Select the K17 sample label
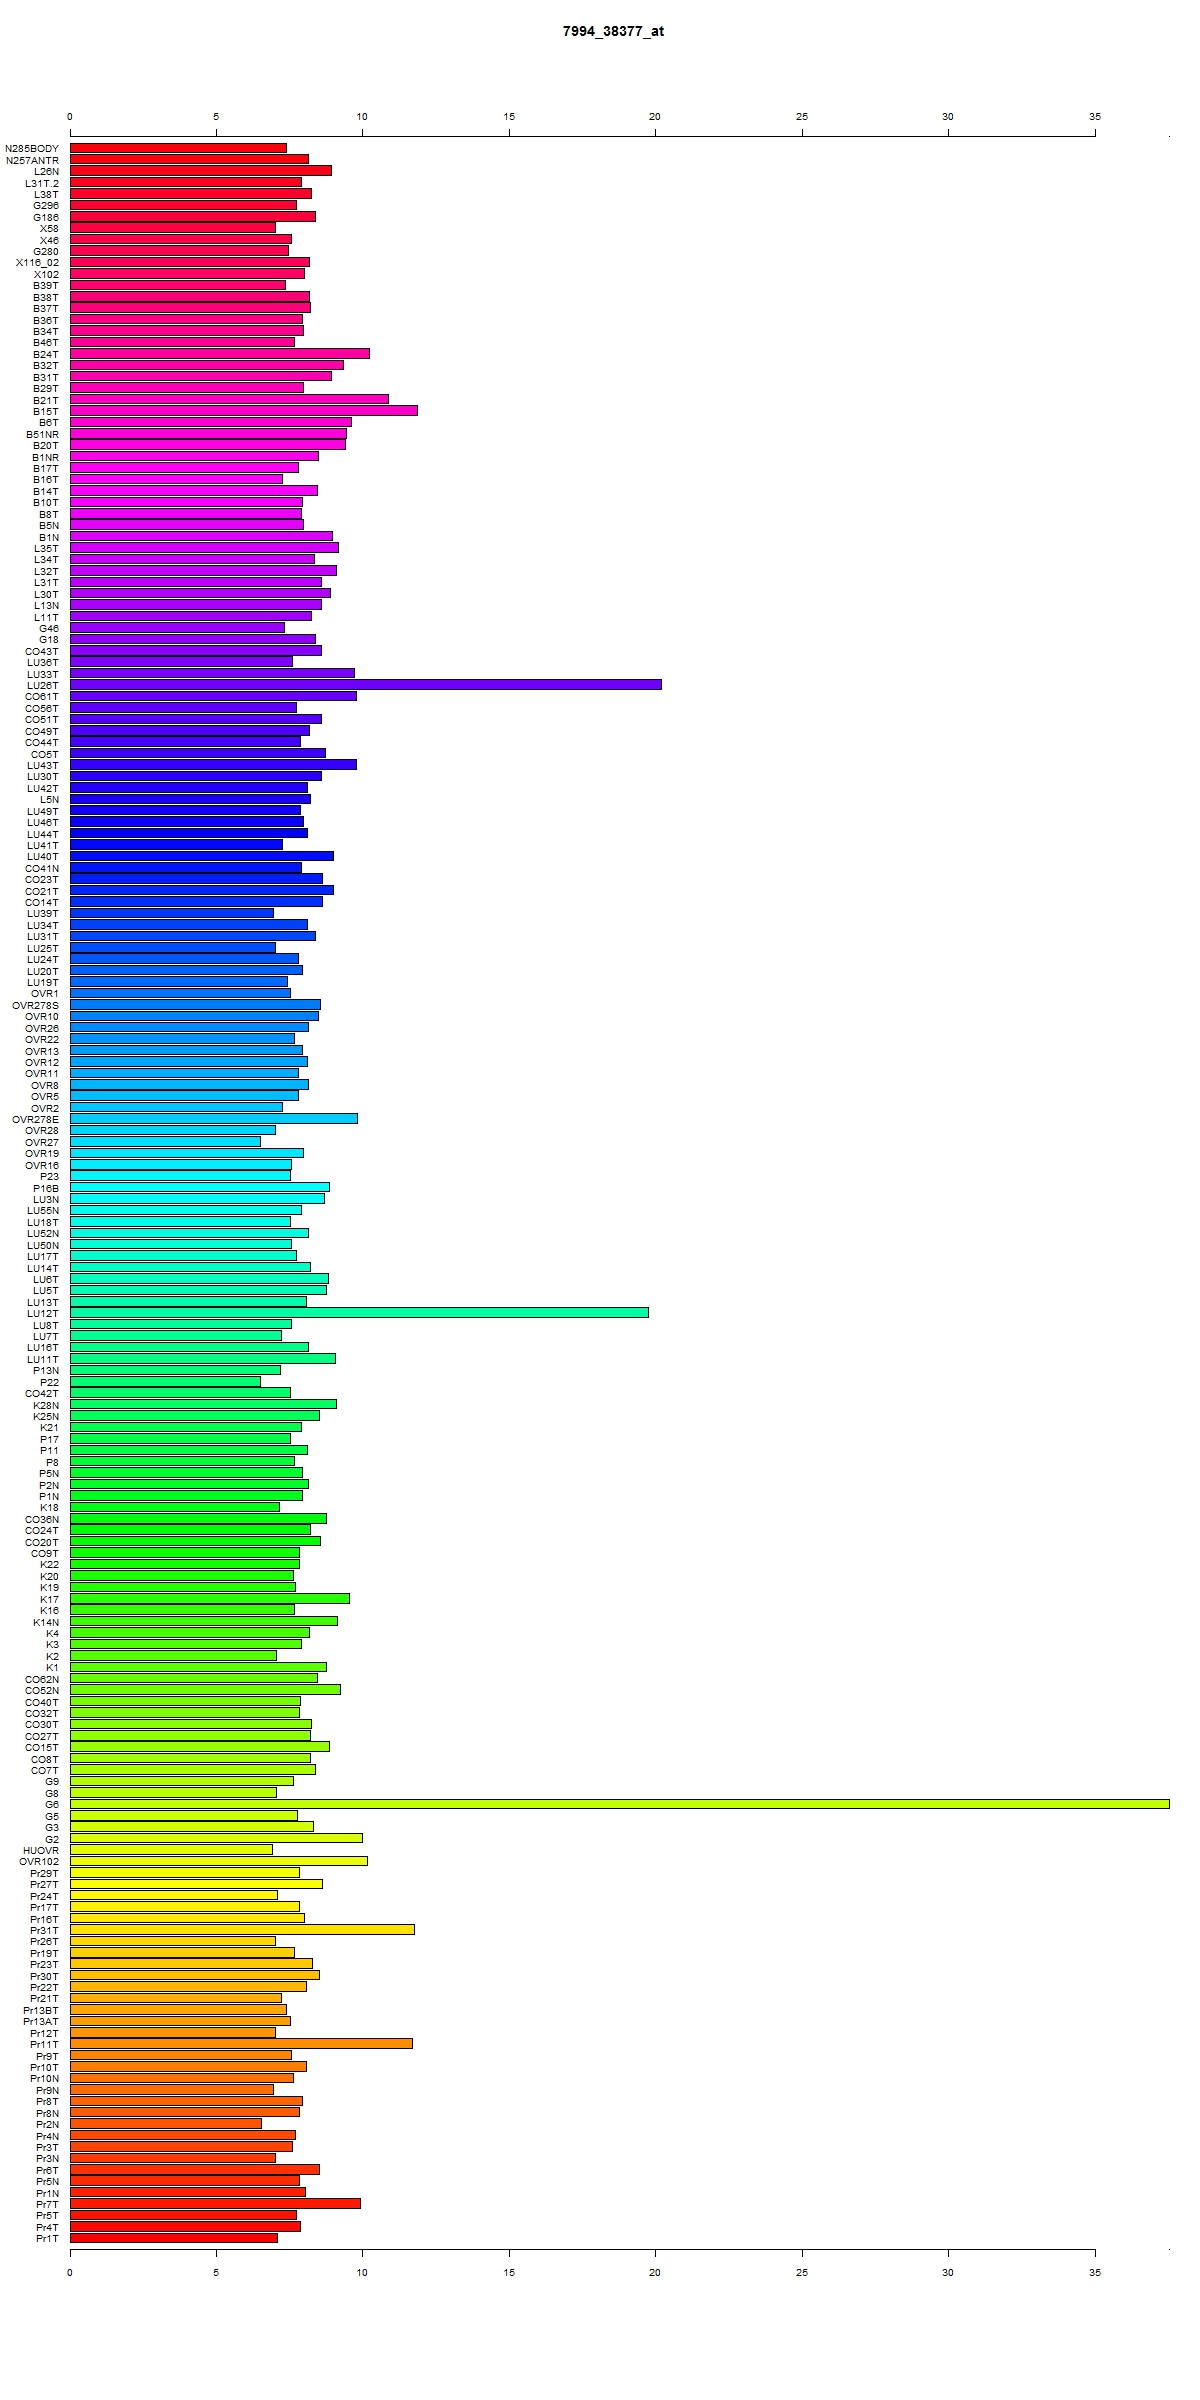The width and height of the screenshot is (1200, 2400). pyautogui.click(x=50, y=1598)
